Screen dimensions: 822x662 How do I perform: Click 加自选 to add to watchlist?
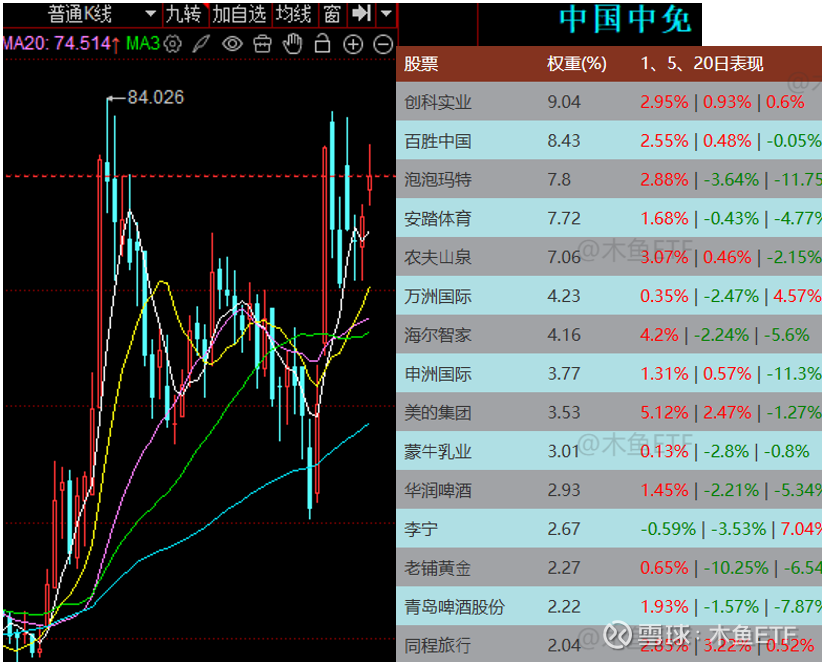coord(240,14)
